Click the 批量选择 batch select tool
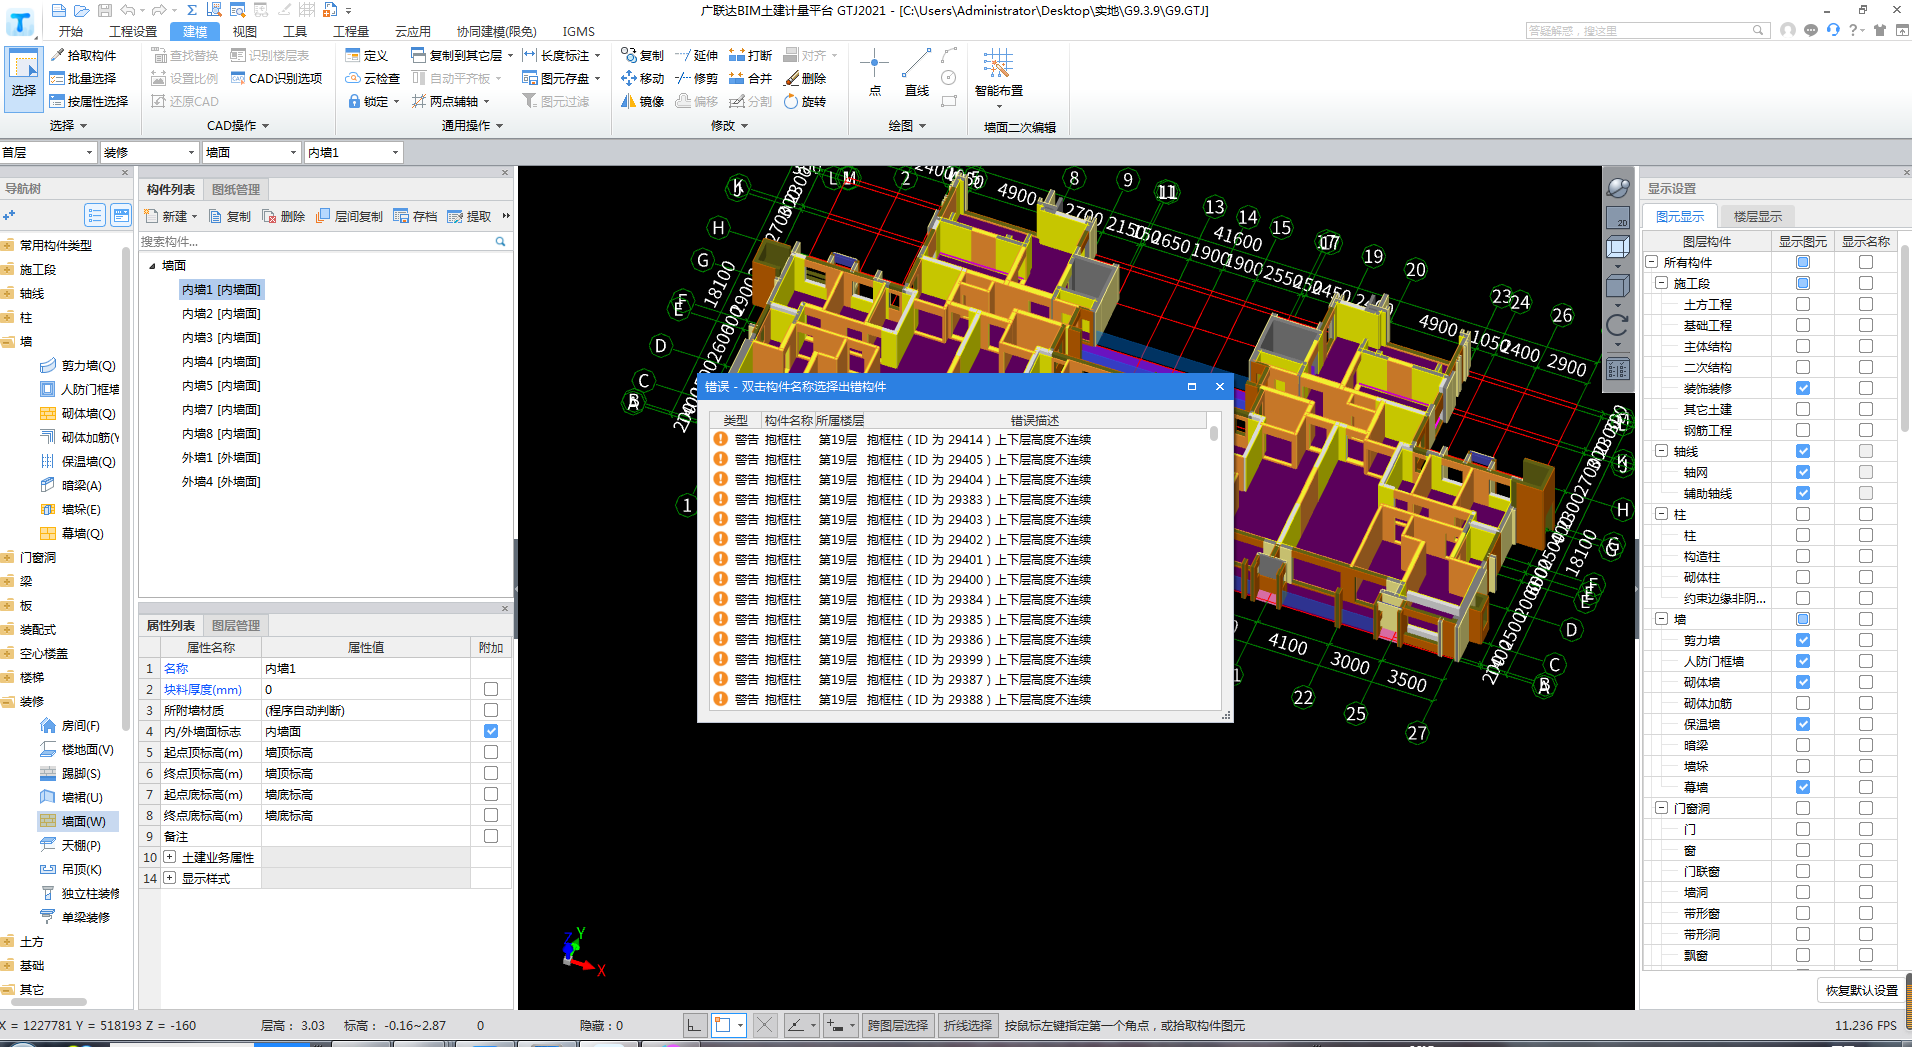The image size is (1912, 1047). (x=83, y=79)
